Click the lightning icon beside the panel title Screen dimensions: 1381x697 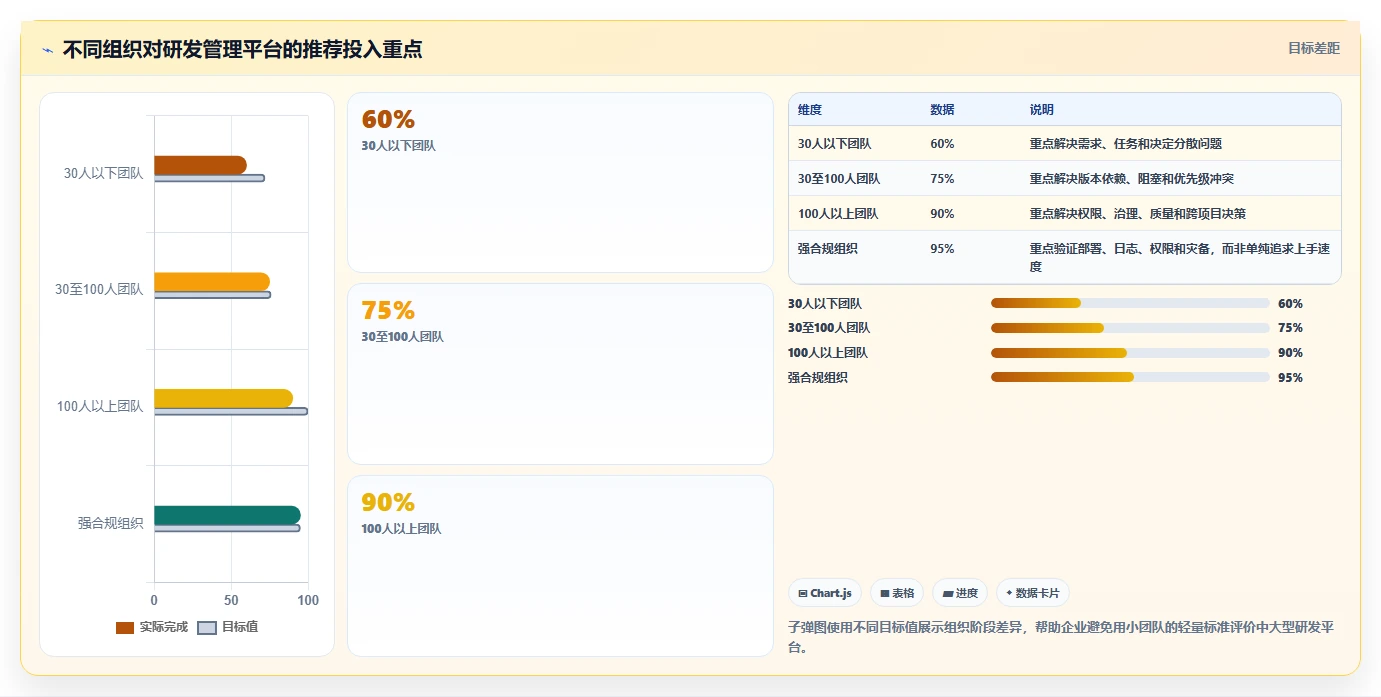(48, 49)
